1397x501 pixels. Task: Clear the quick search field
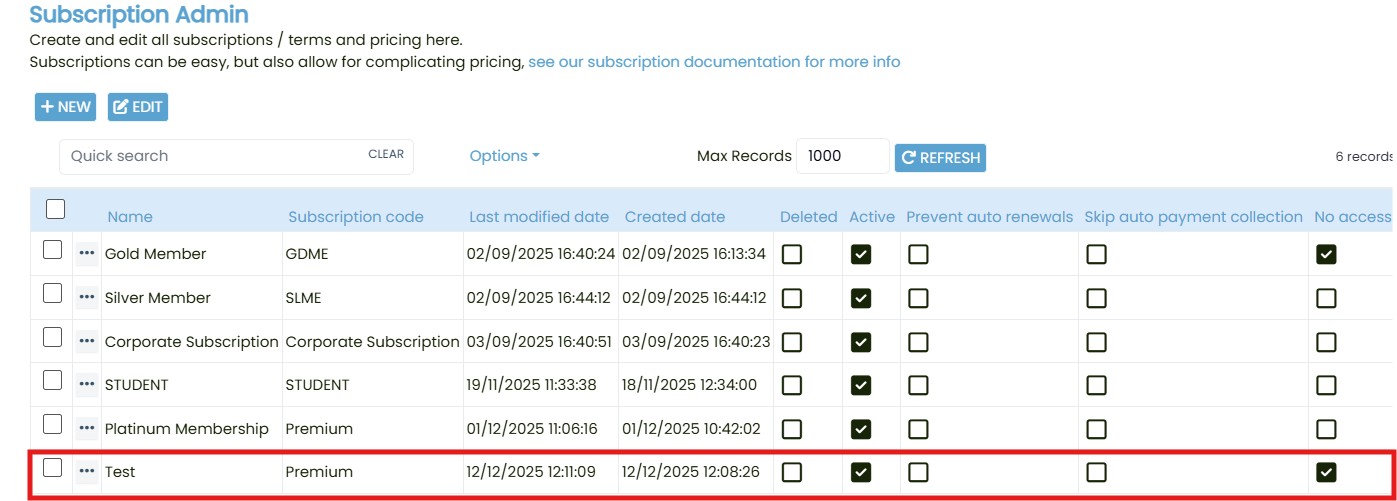(x=386, y=155)
